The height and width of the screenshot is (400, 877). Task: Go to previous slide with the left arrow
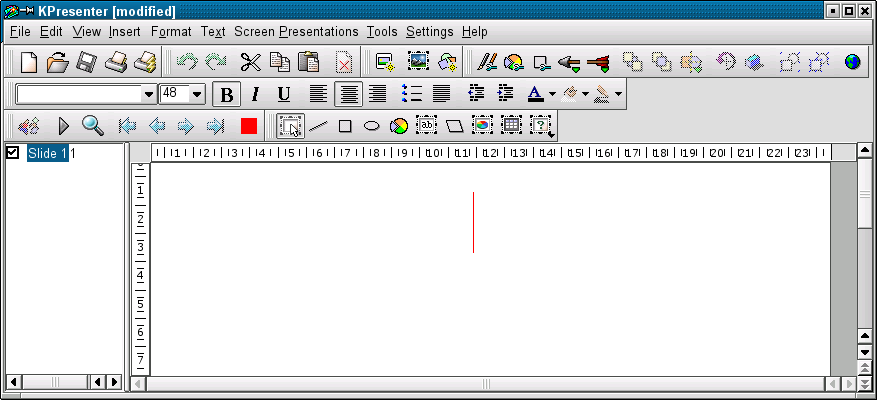tap(157, 126)
